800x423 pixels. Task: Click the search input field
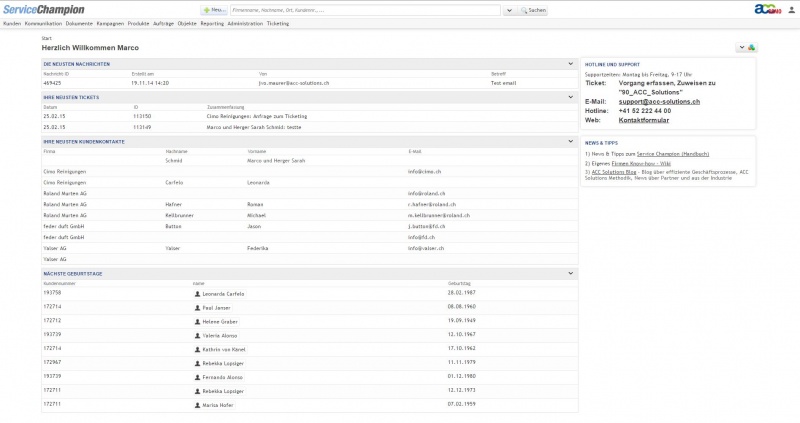click(x=365, y=10)
